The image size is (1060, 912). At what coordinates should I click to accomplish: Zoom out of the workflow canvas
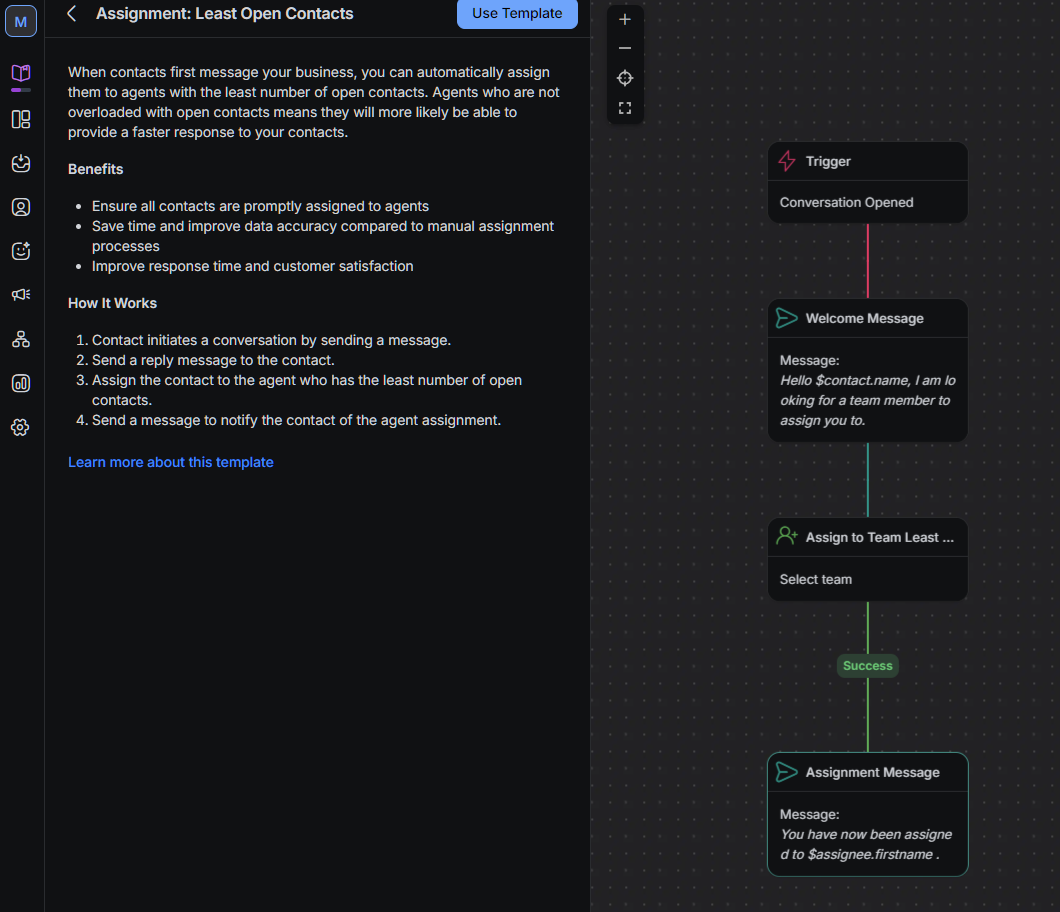coord(625,48)
